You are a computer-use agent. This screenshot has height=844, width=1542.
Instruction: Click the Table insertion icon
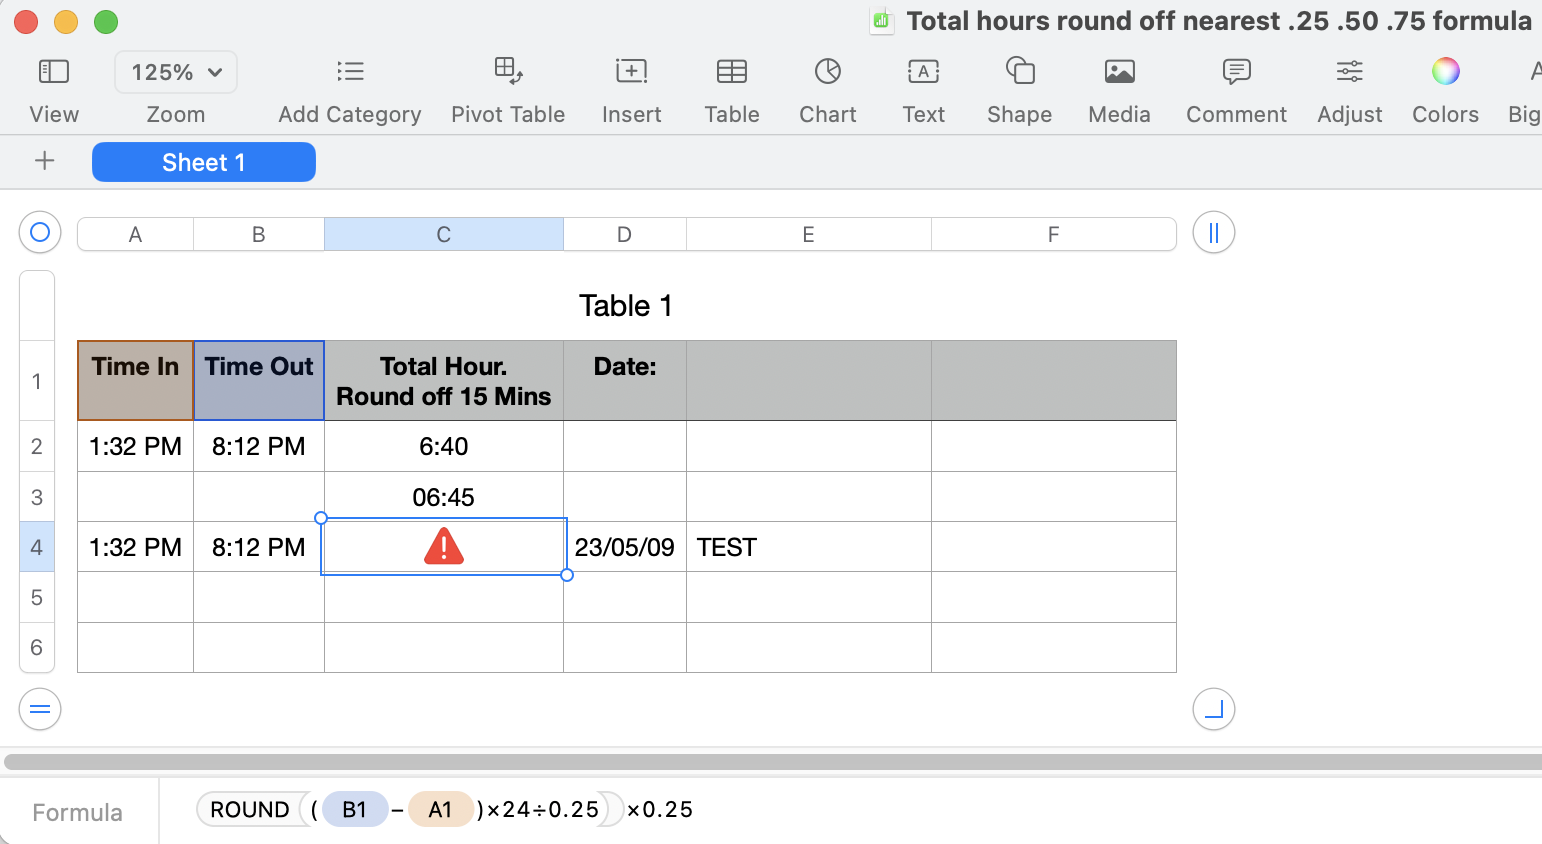coord(731,85)
